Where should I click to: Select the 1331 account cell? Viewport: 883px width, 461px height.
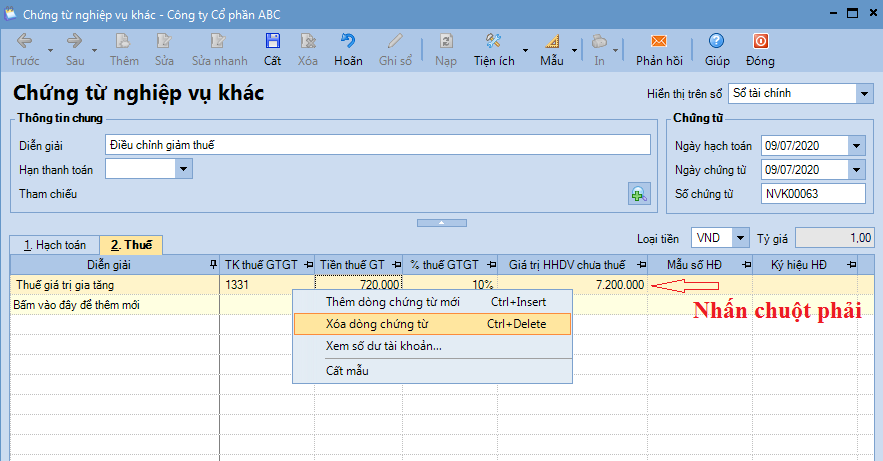[267, 285]
